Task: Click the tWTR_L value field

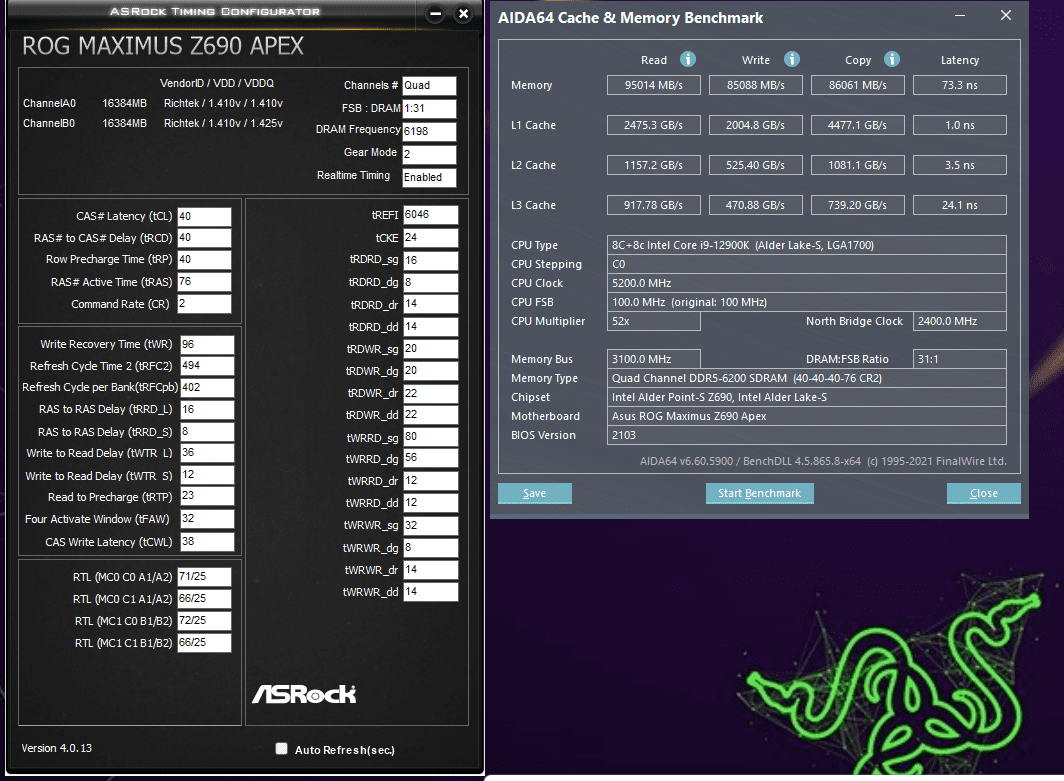Action: [x=207, y=453]
